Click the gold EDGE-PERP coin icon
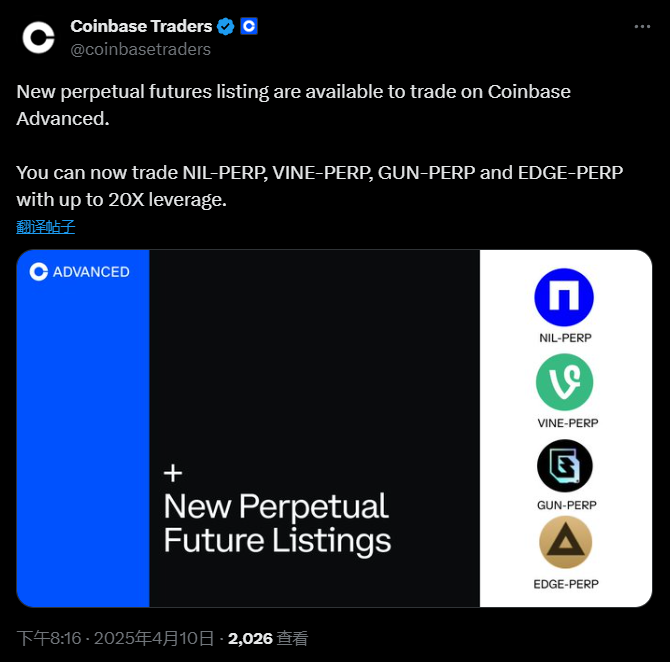This screenshot has height=662, width=670. (564, 545)
